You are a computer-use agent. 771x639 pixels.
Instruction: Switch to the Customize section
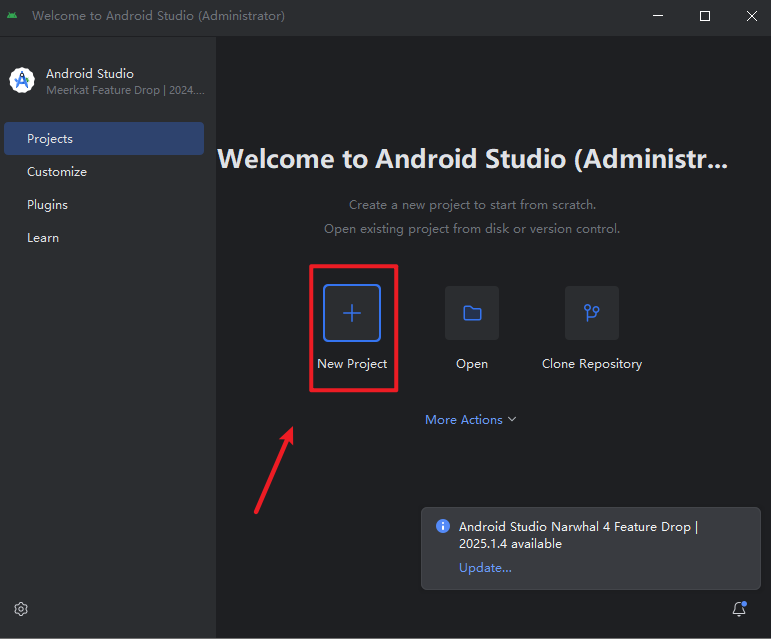click(x=57, y=172)
